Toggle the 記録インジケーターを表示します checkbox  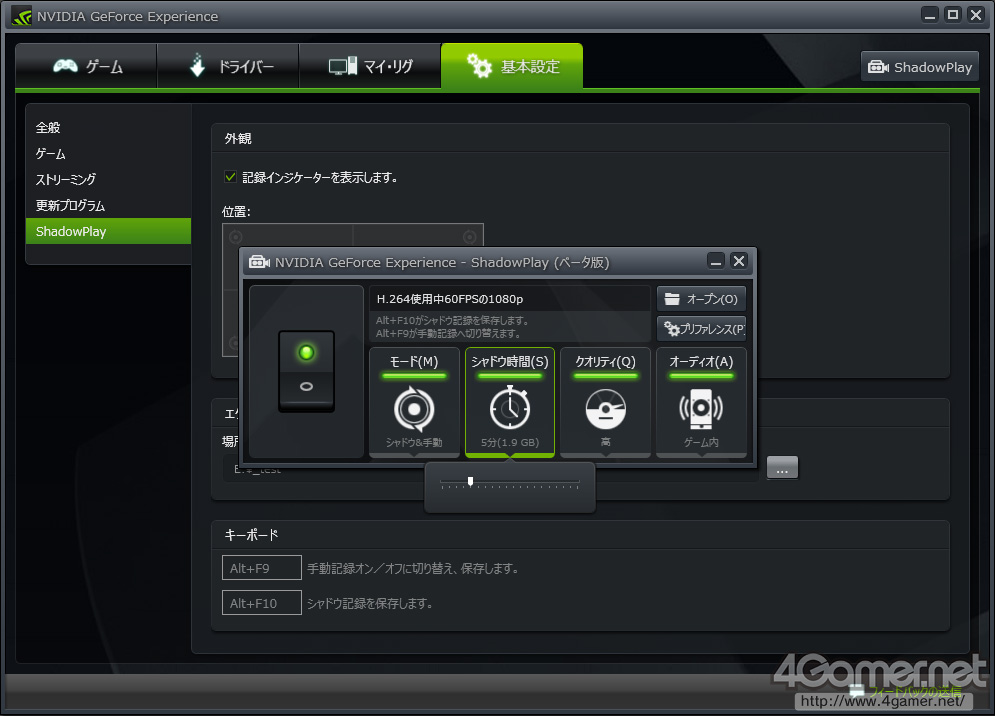point(230,177)
